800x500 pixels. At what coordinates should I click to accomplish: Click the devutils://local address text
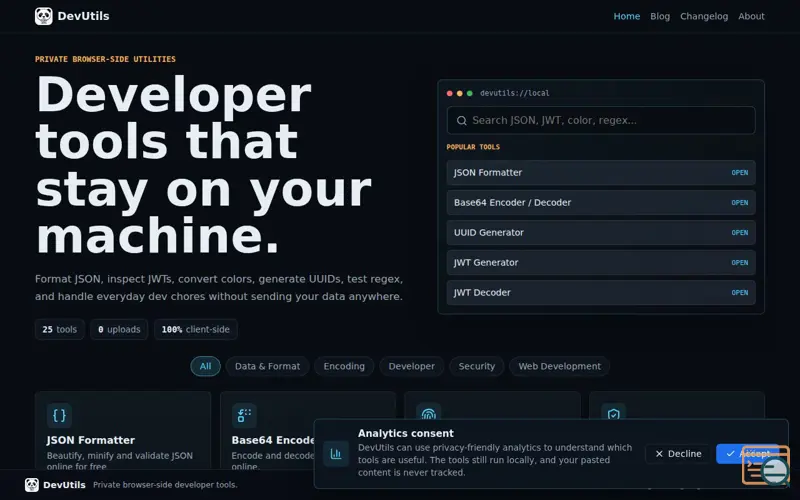pyautogui.click(x=514, y=93)
